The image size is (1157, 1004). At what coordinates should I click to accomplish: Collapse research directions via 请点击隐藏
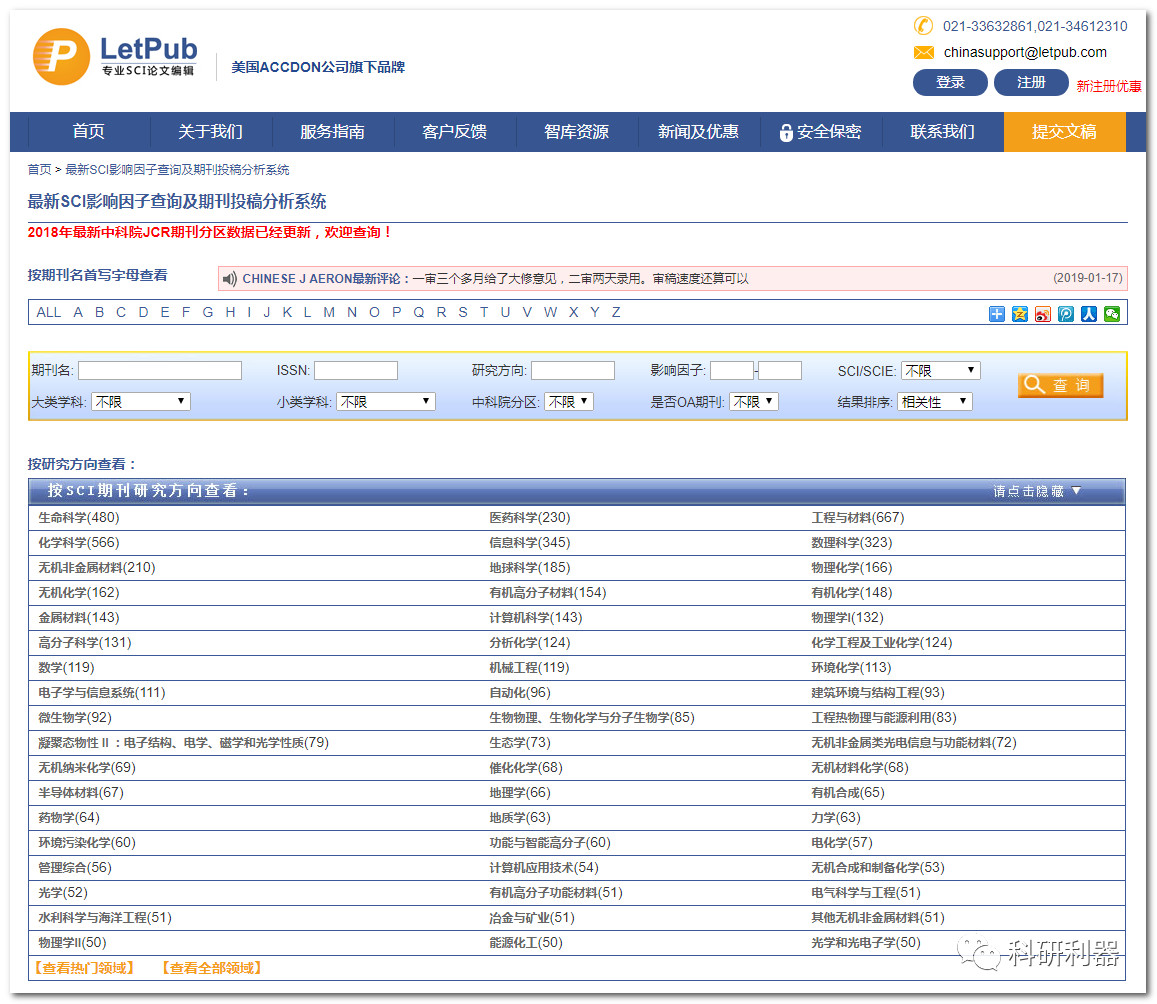click(1036, 491)
